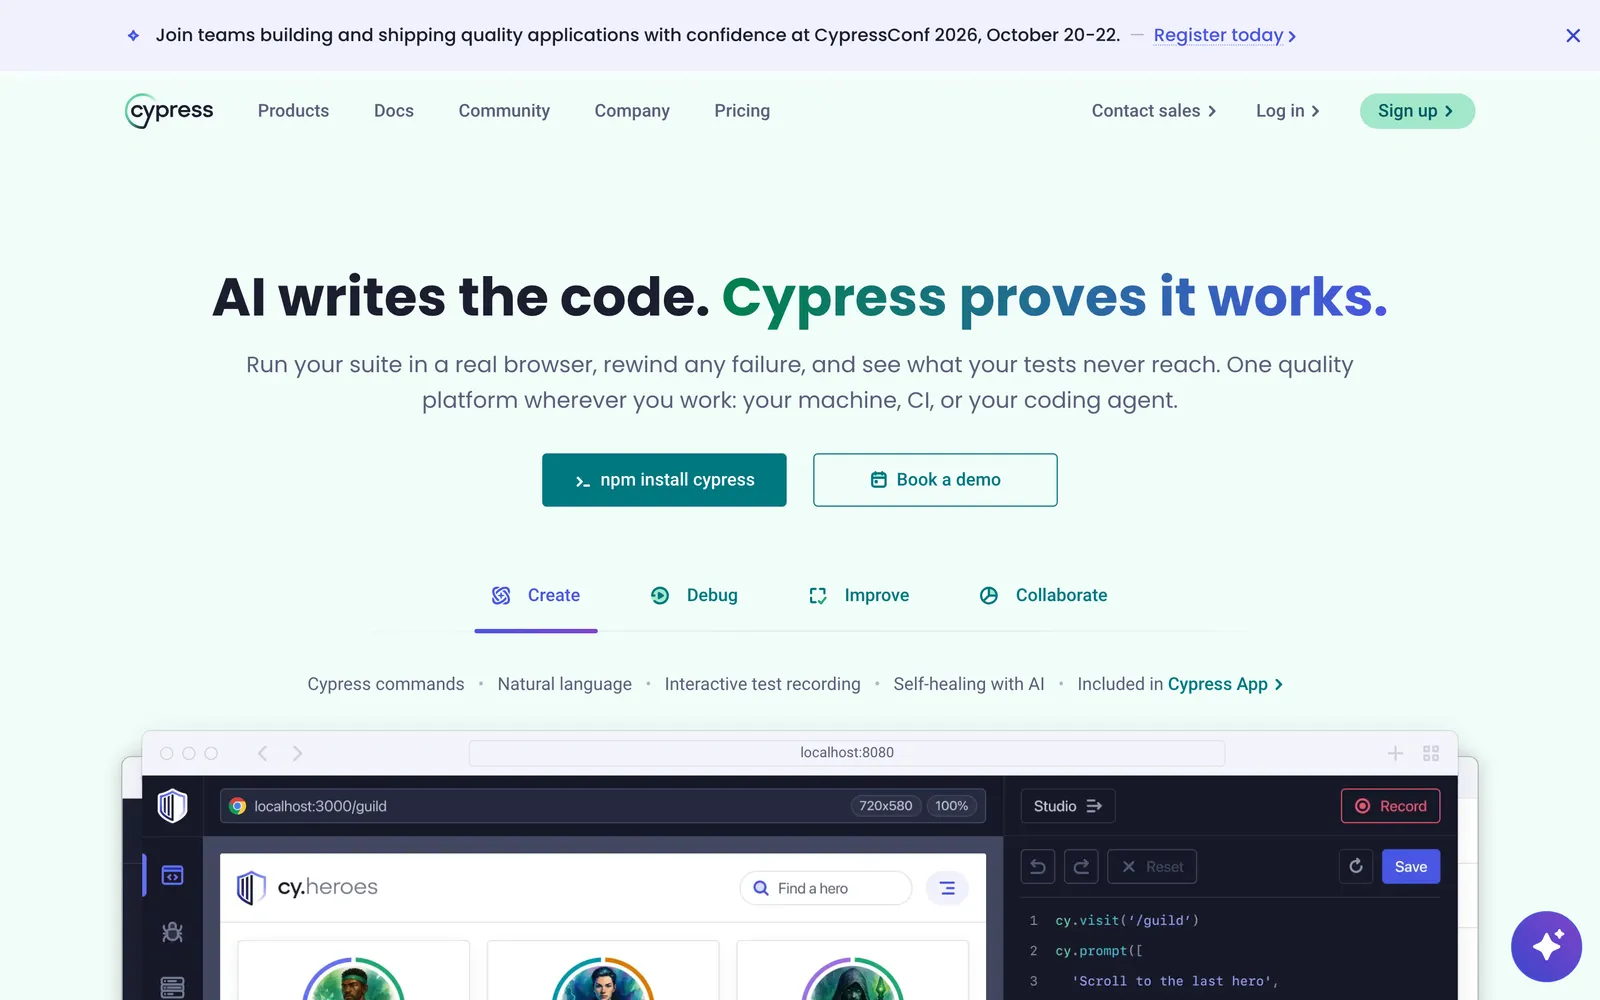Open the AI assistant sparkle button
Screen dimensions: 1600x1000
pos(1546,946)
